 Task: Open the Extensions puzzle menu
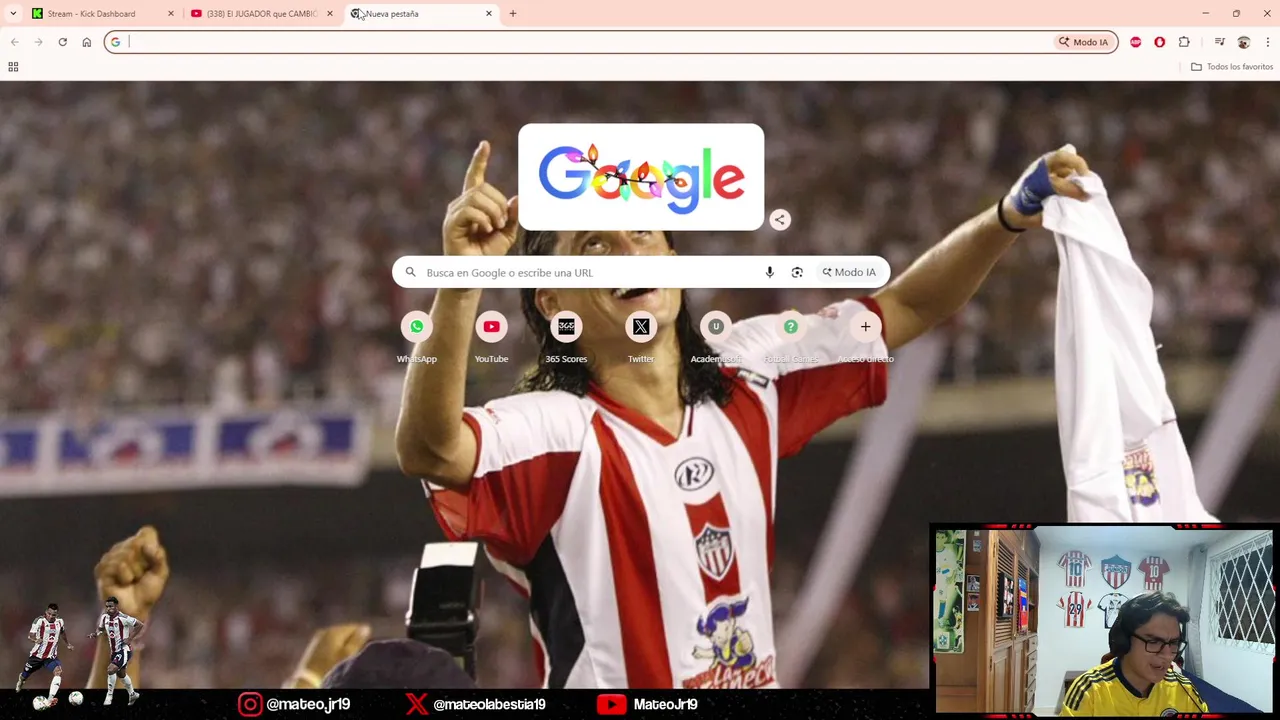point(1184,42)
